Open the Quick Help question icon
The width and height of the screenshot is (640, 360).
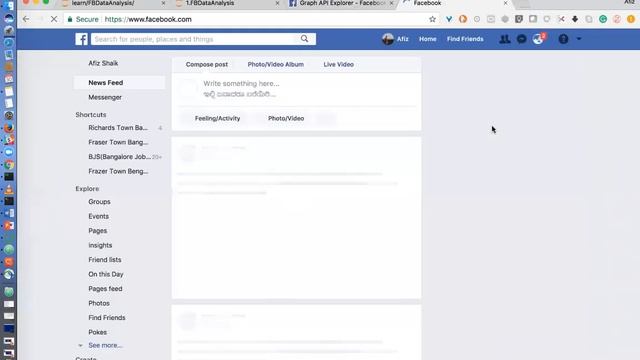click(x=563, y=39)
